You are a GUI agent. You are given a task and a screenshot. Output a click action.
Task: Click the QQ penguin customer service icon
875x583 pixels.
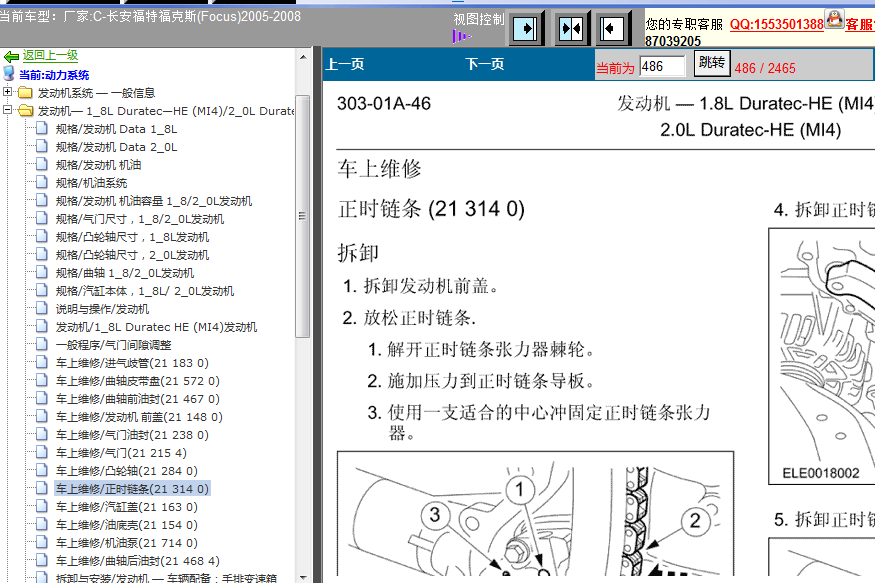[x=834, y=18]
